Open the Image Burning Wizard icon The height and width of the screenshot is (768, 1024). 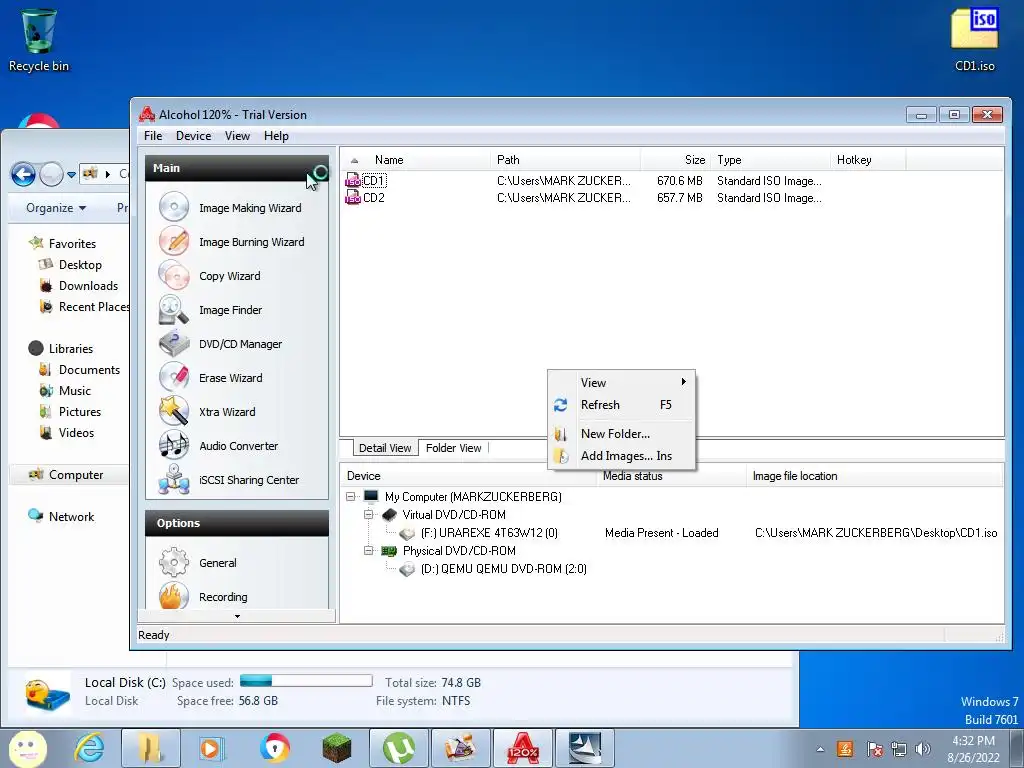[174, 241]
